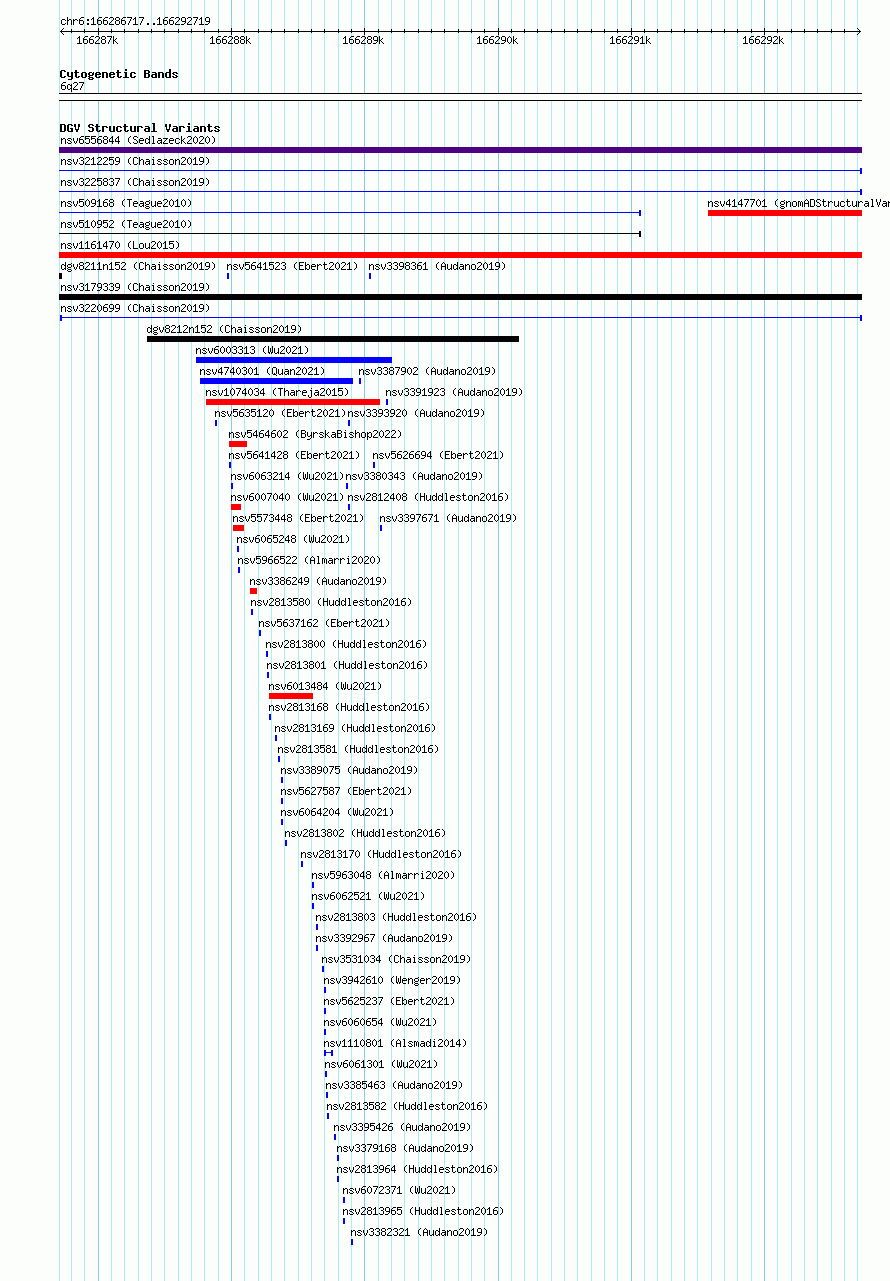Image resolution: width=890 pixels, height=1281 pixels.
Task: Click nsv2813800 (Huddleston2016) label
Action: (347, 644)
